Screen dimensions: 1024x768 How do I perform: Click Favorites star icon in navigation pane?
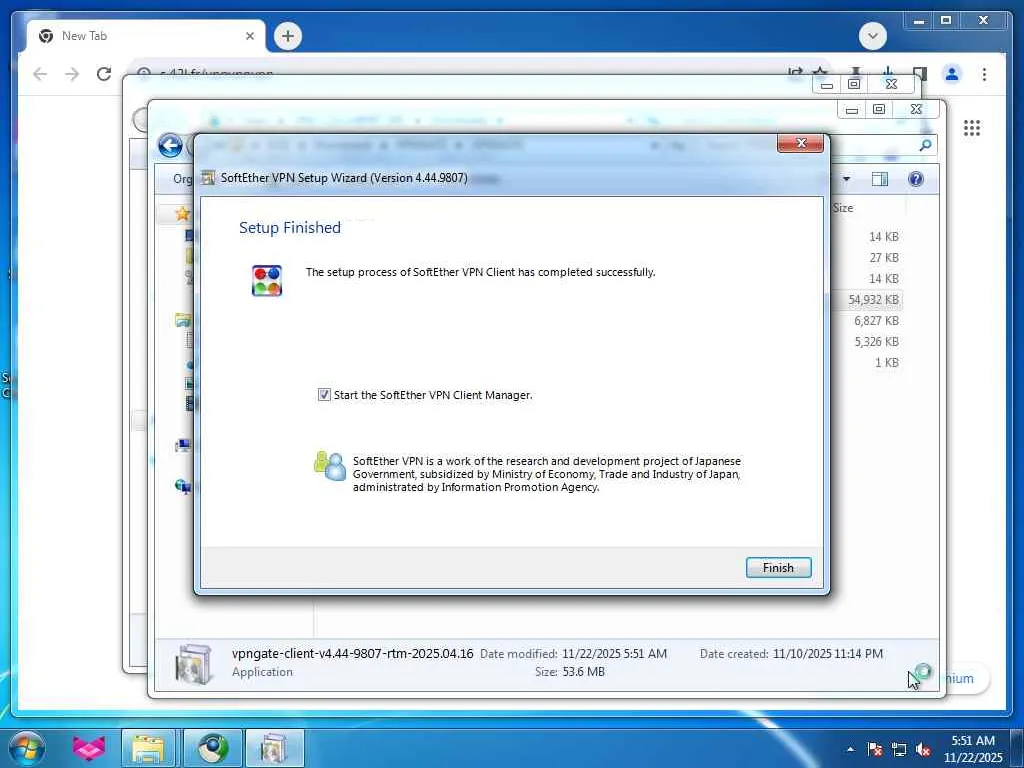coord(182,214)
